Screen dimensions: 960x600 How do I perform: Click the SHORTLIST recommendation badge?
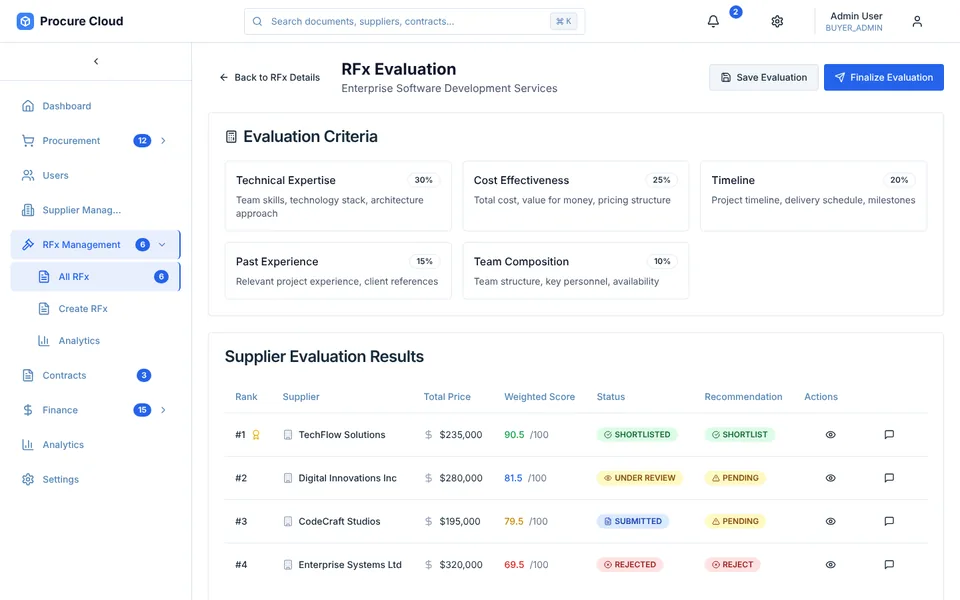tap(740, 435)
